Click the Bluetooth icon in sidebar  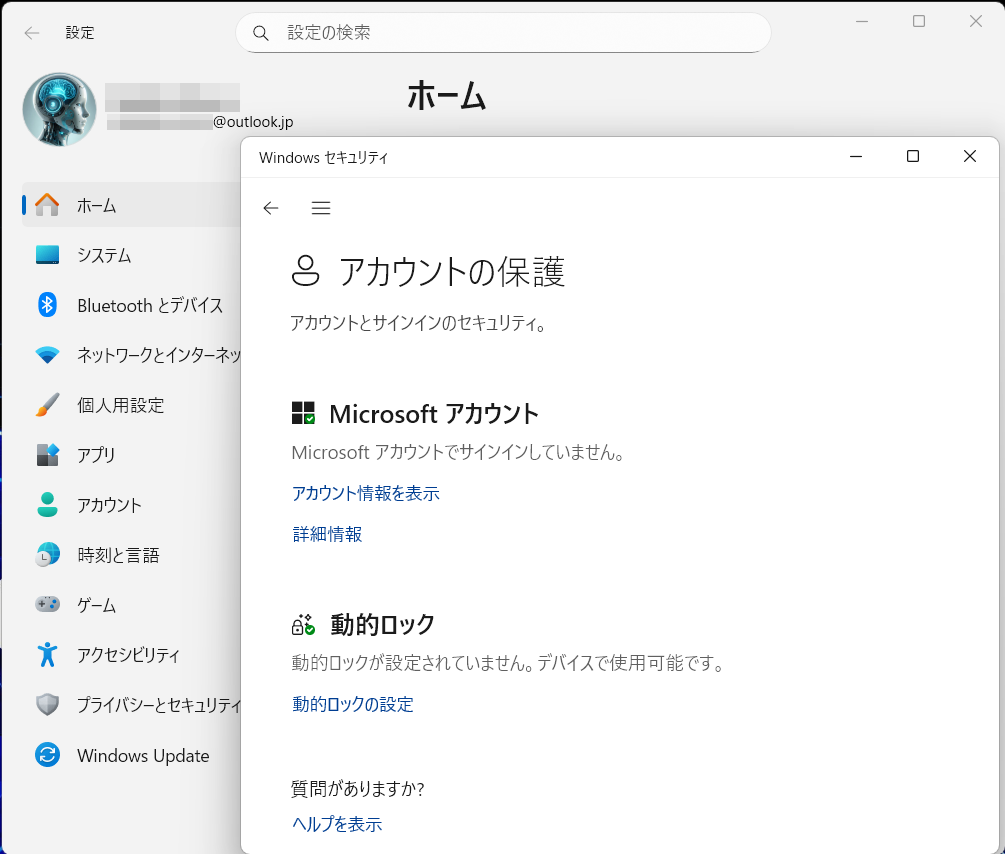point(47,305)
